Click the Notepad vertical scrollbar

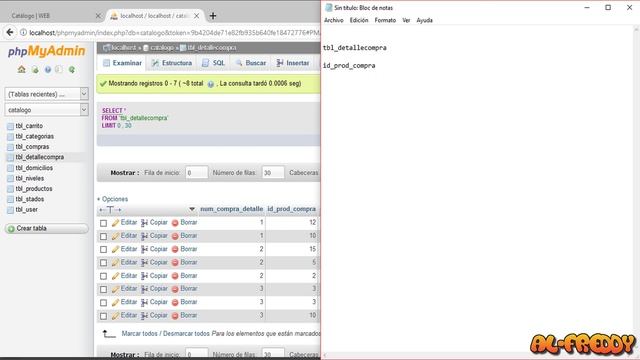pos(636,188)
